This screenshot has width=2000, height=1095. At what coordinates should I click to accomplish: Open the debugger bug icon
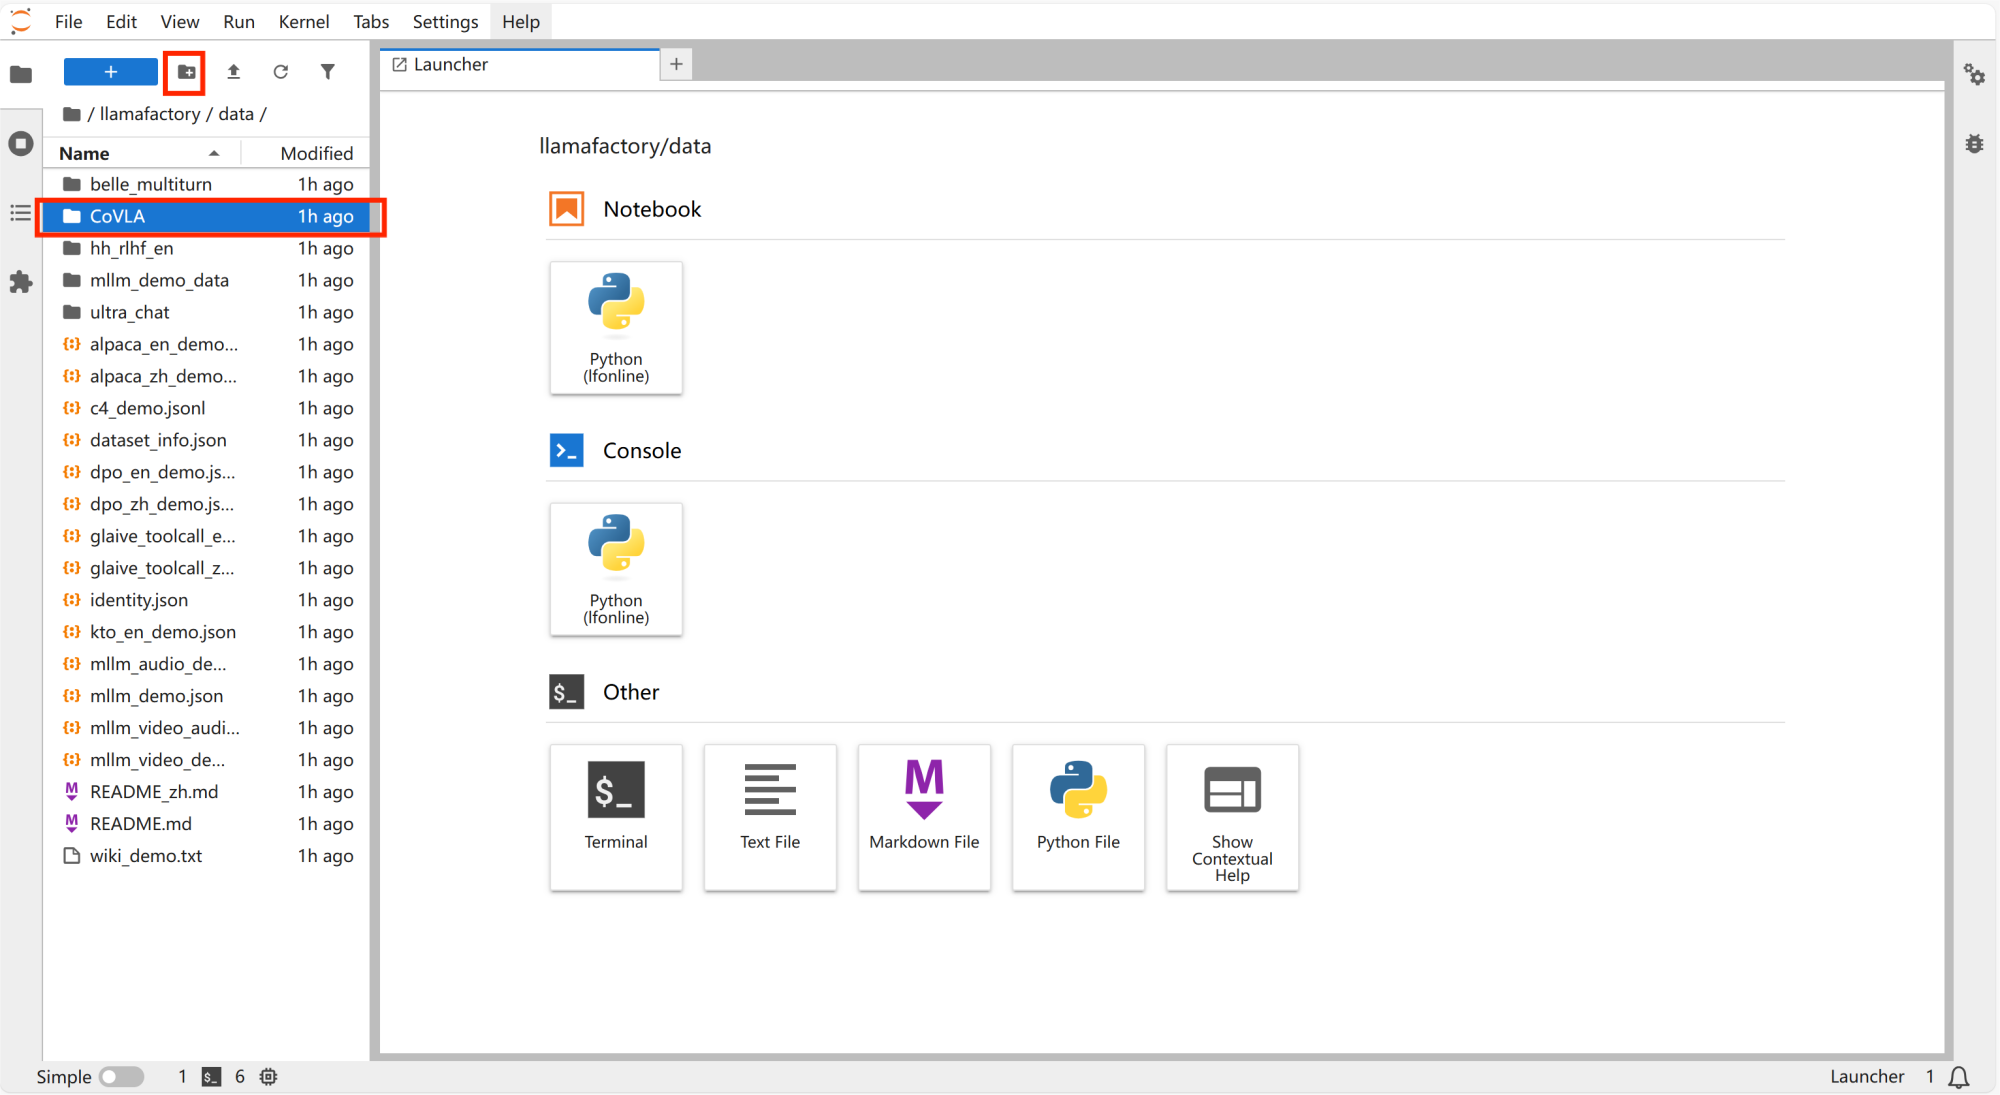1974,144
